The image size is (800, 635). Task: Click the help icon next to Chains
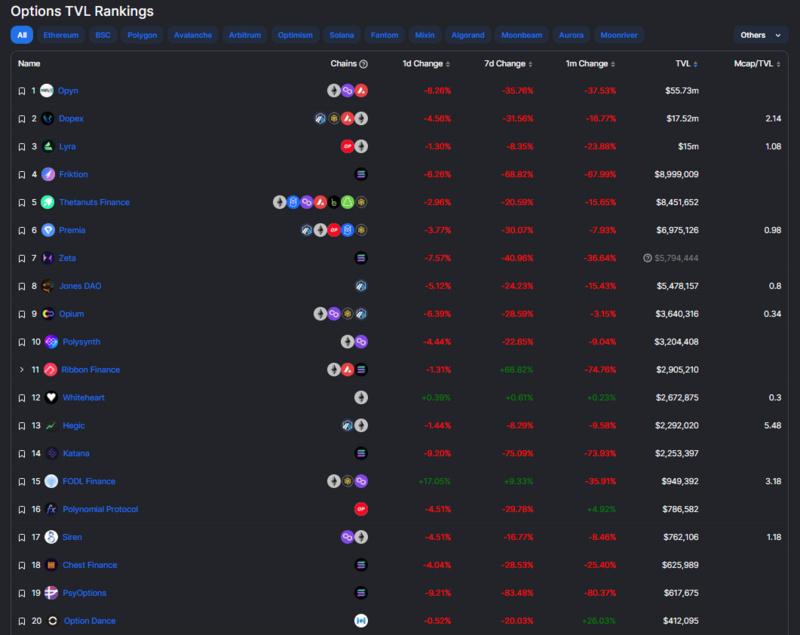point(363,64)
